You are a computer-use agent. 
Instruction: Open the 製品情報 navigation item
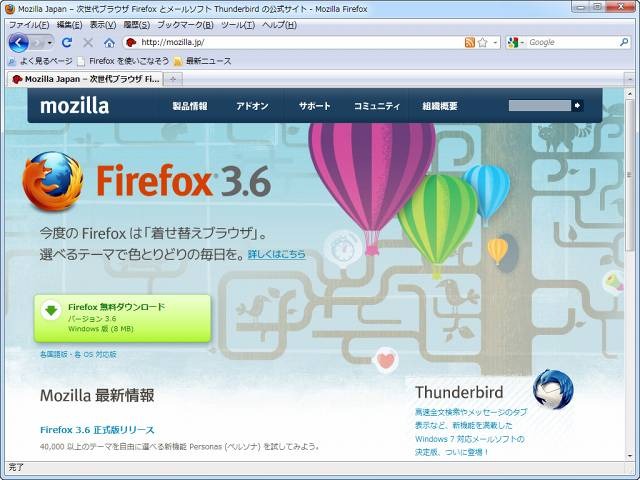pyautogui.click(x=190, y=106)
